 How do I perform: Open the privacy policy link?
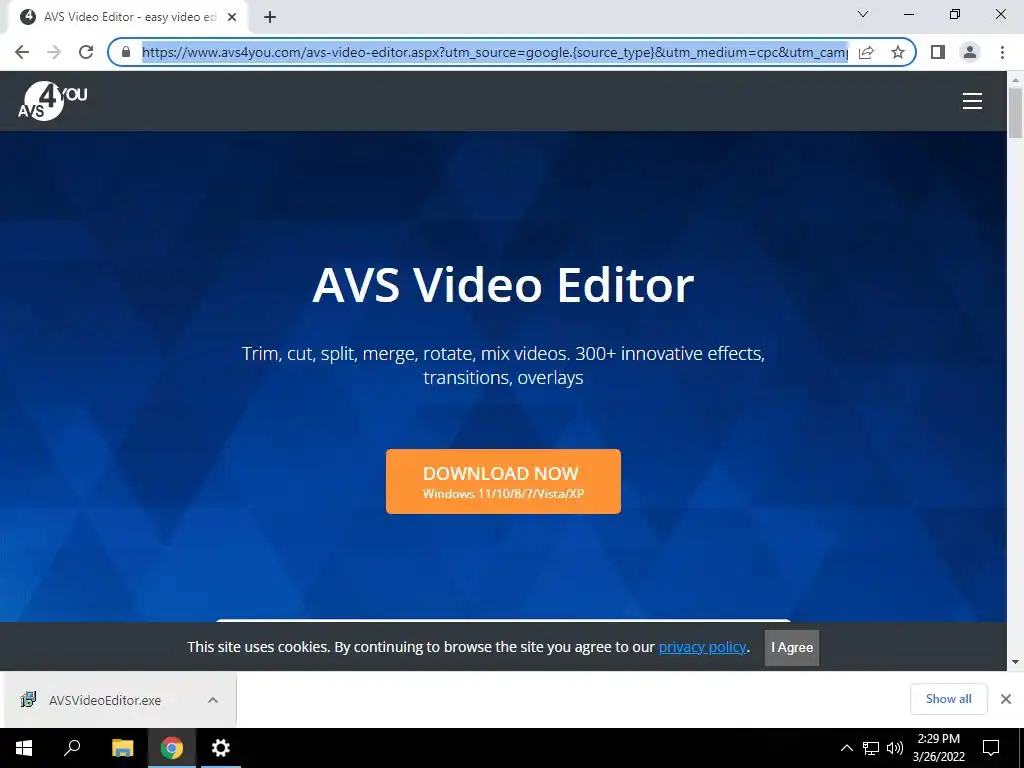pyautogui.click(x=702, y=647)
